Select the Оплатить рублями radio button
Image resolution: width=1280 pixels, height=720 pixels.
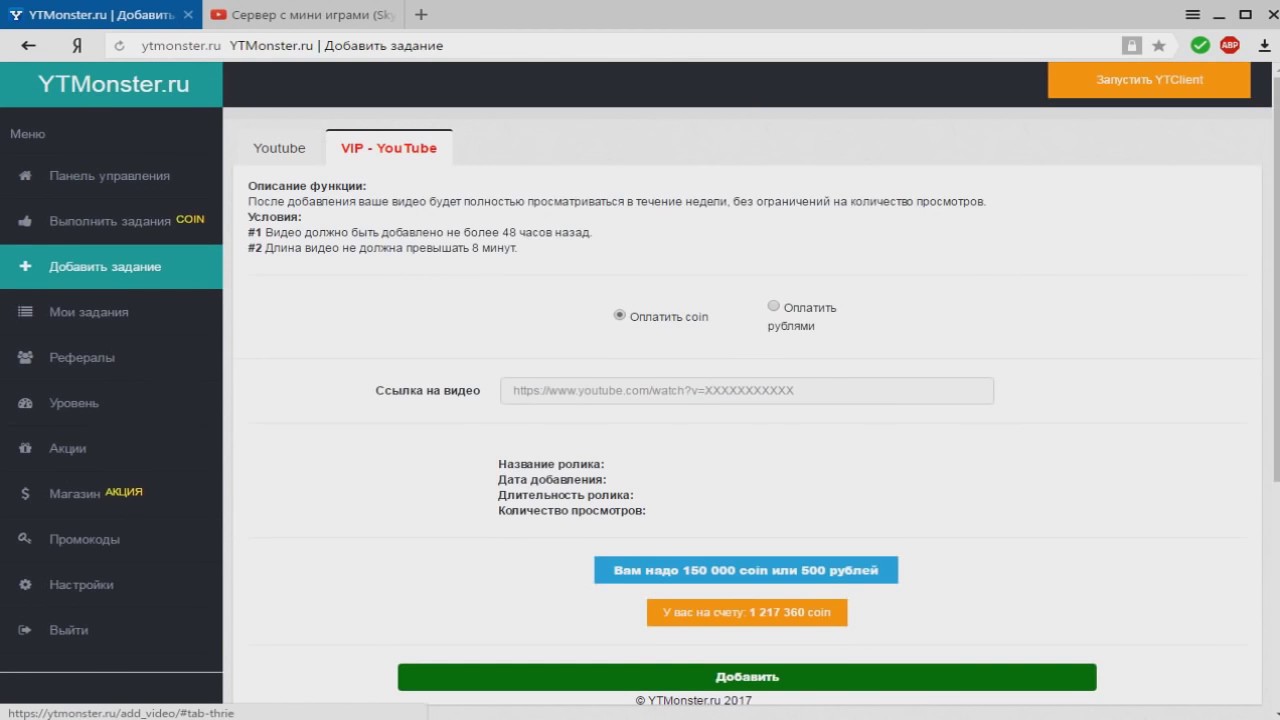[773, 306]
